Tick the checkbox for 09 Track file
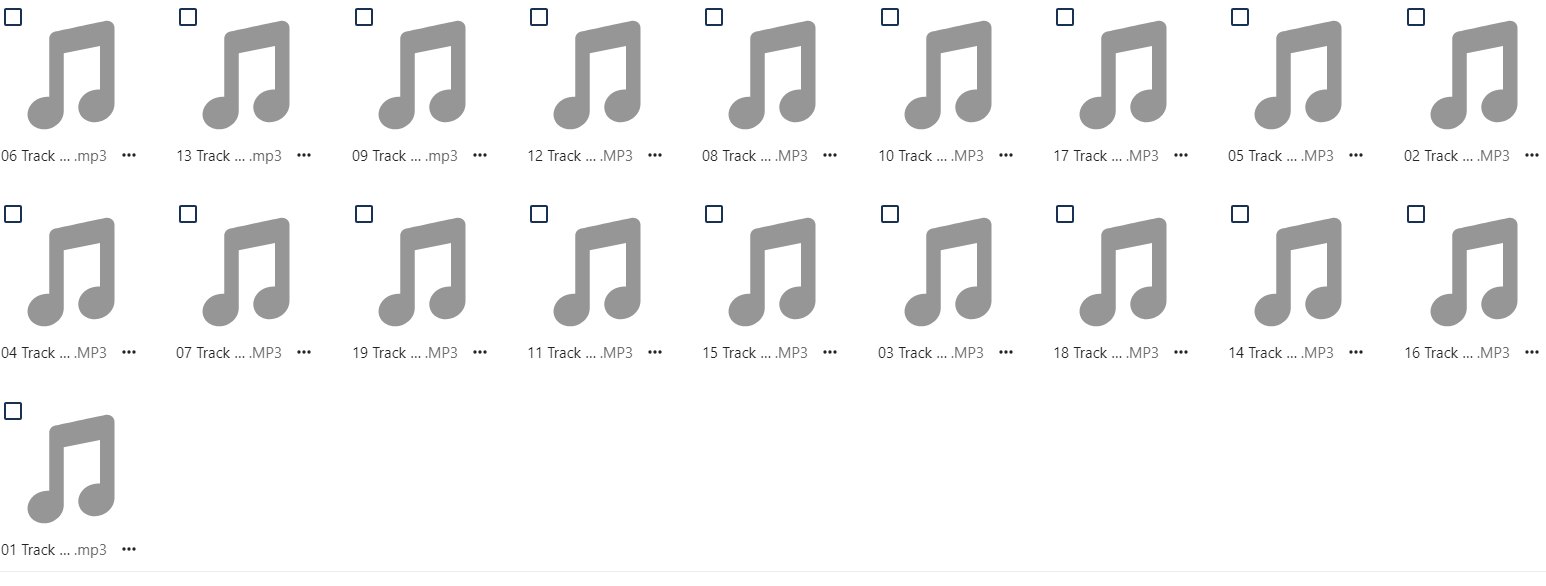This screenshot has height=586, width=1546. pyautogui.click(x=364, y=17)
